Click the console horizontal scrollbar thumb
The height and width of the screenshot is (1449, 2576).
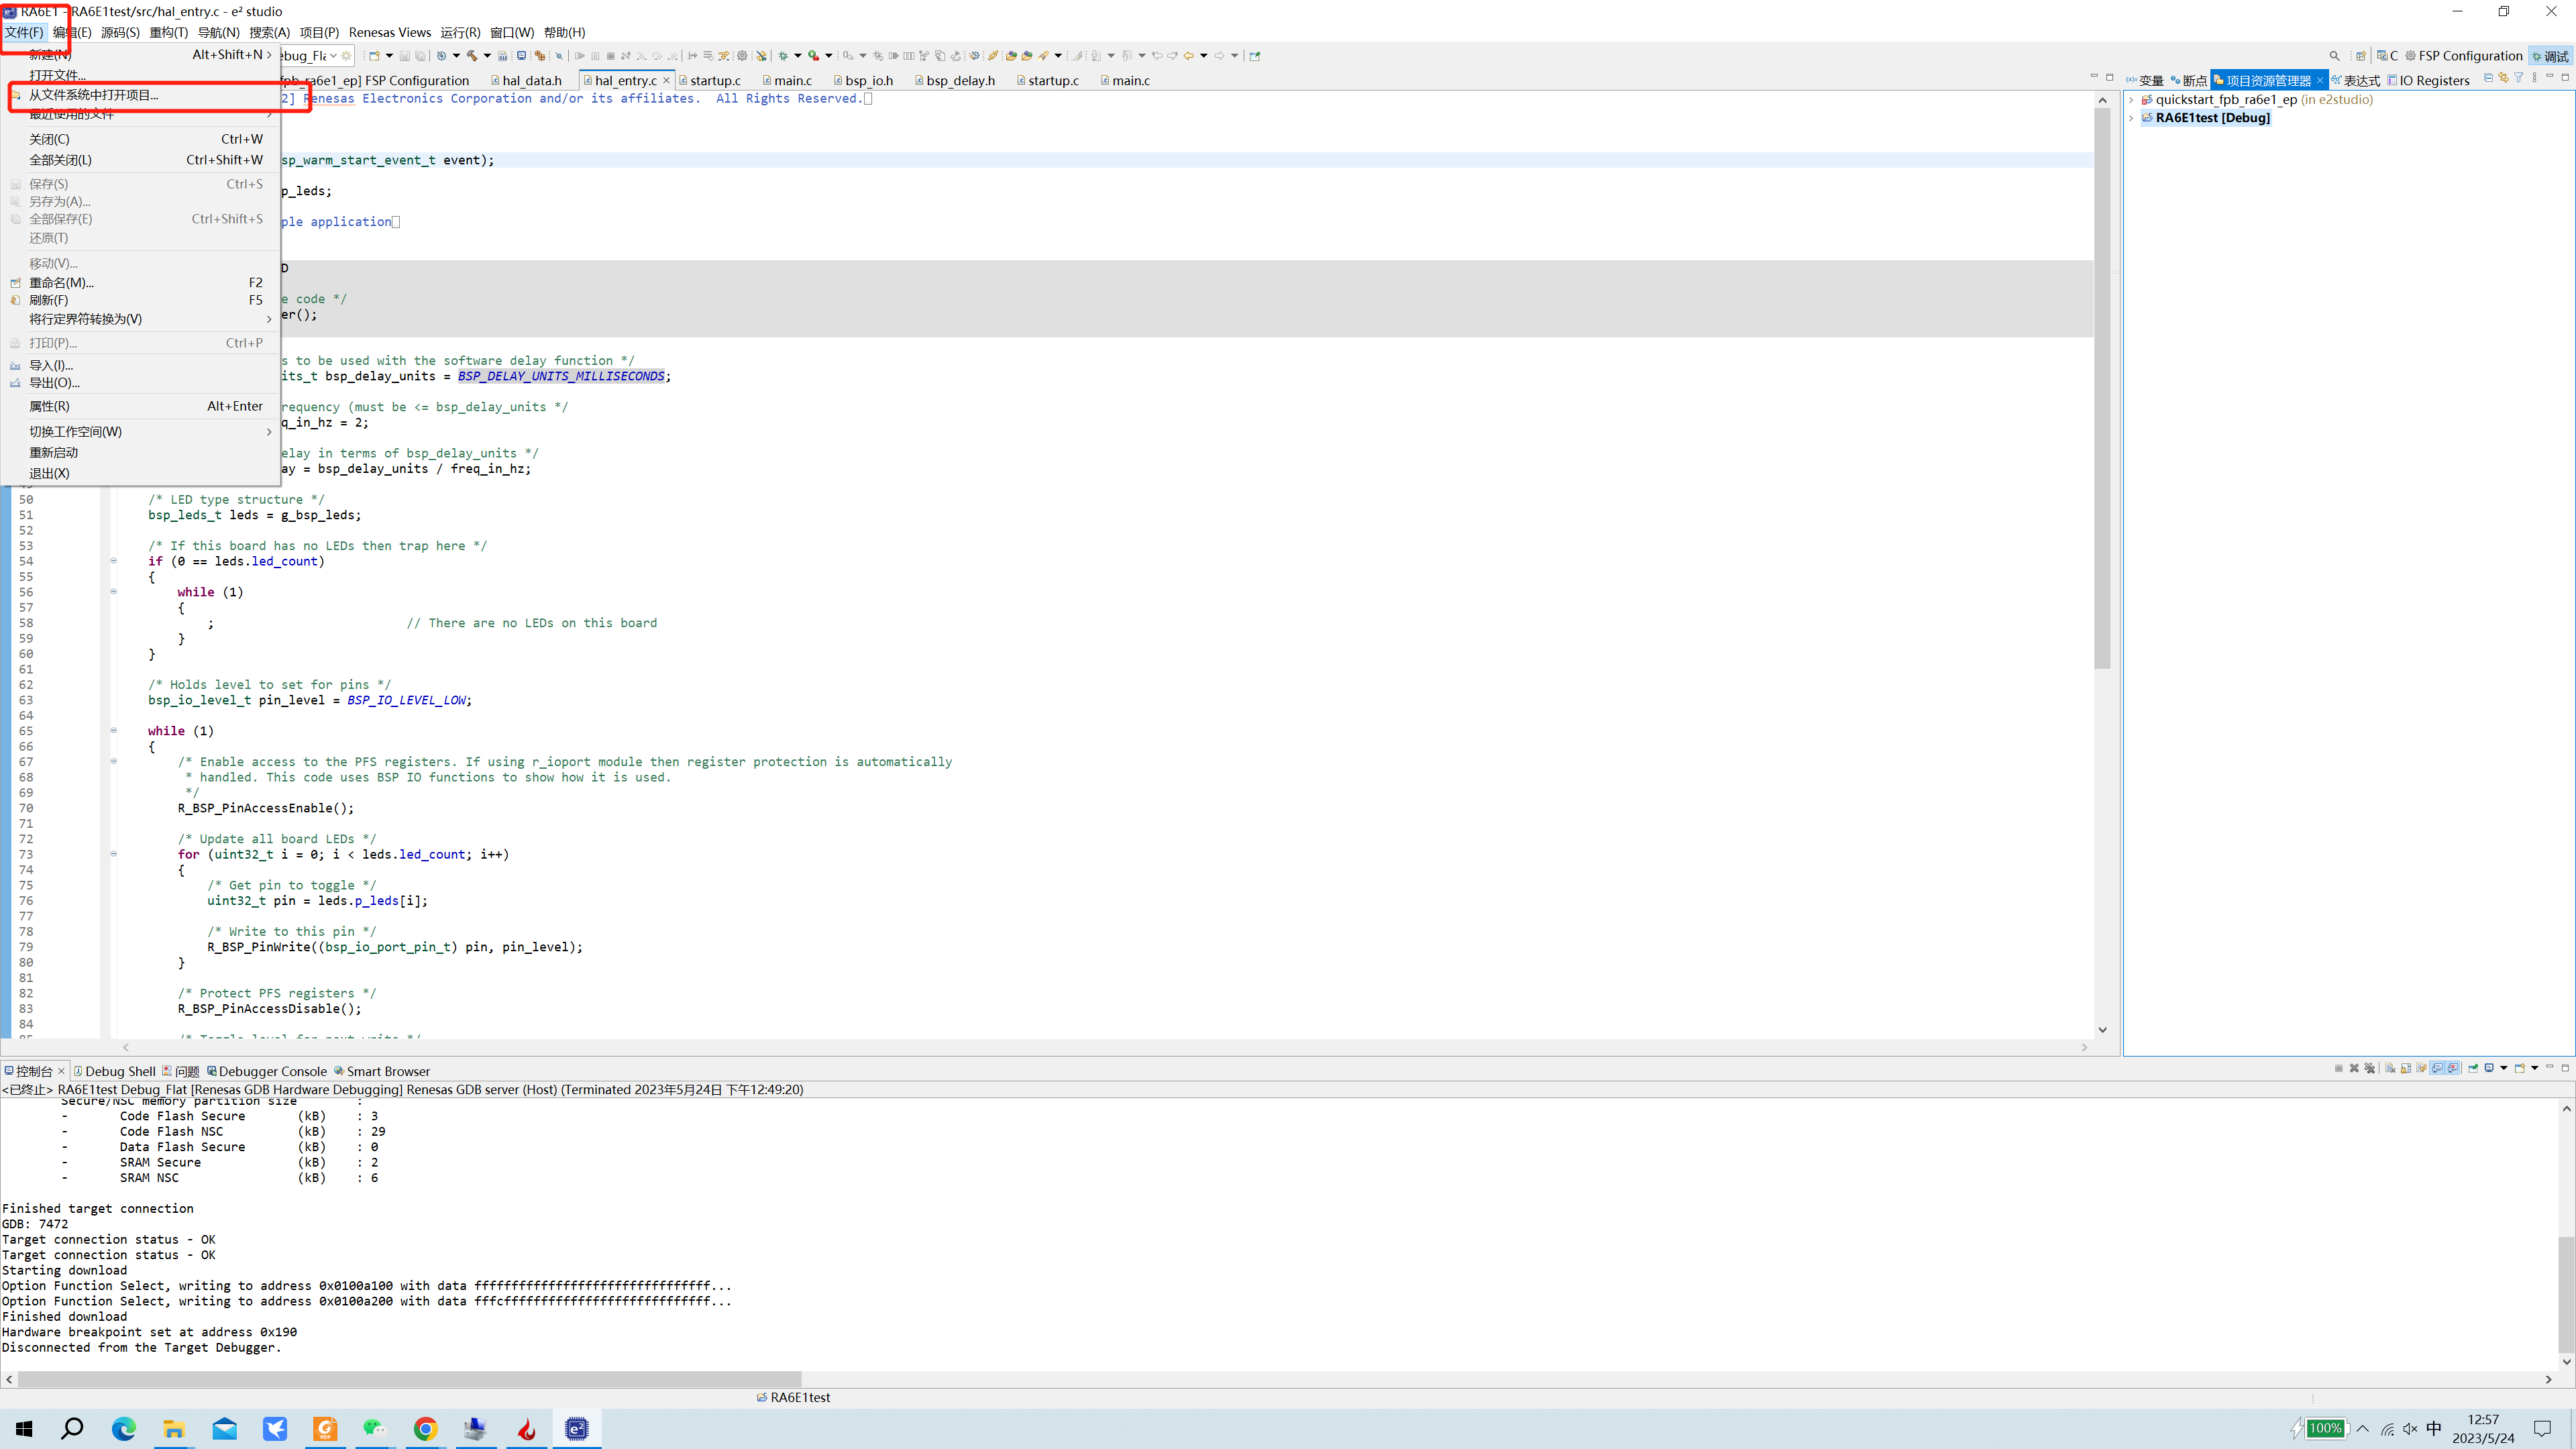(x=409, y=1379)
